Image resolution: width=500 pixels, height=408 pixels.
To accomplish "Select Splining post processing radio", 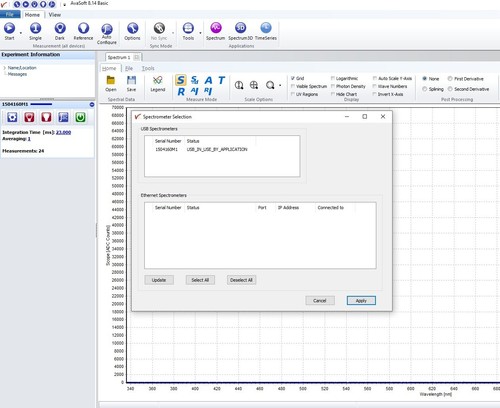I will pyautogui.click(x=425, y=89).
